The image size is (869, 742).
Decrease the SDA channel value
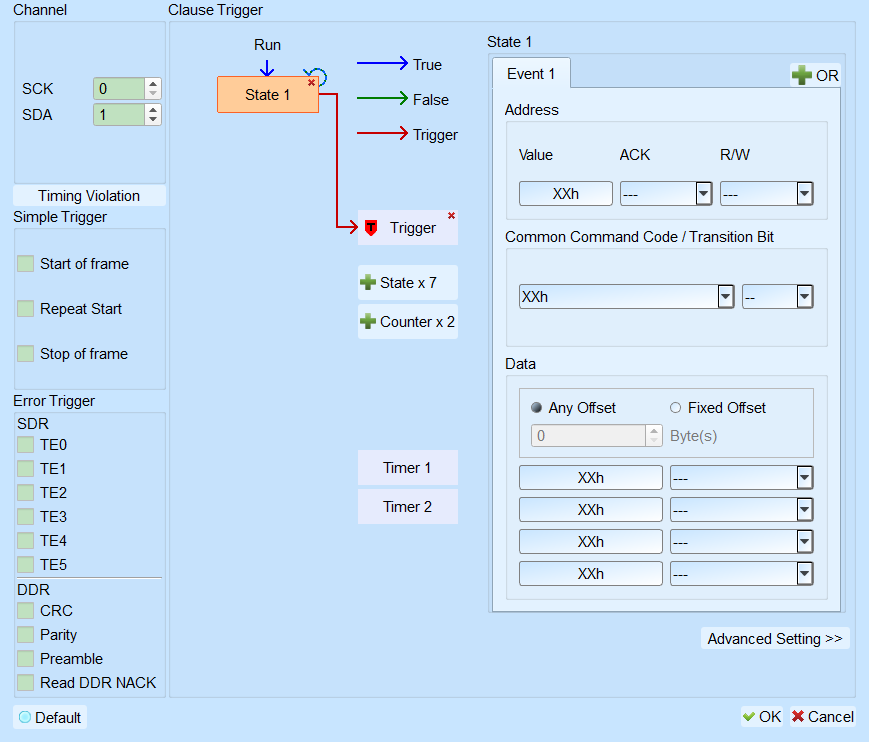tap(153, 120)
